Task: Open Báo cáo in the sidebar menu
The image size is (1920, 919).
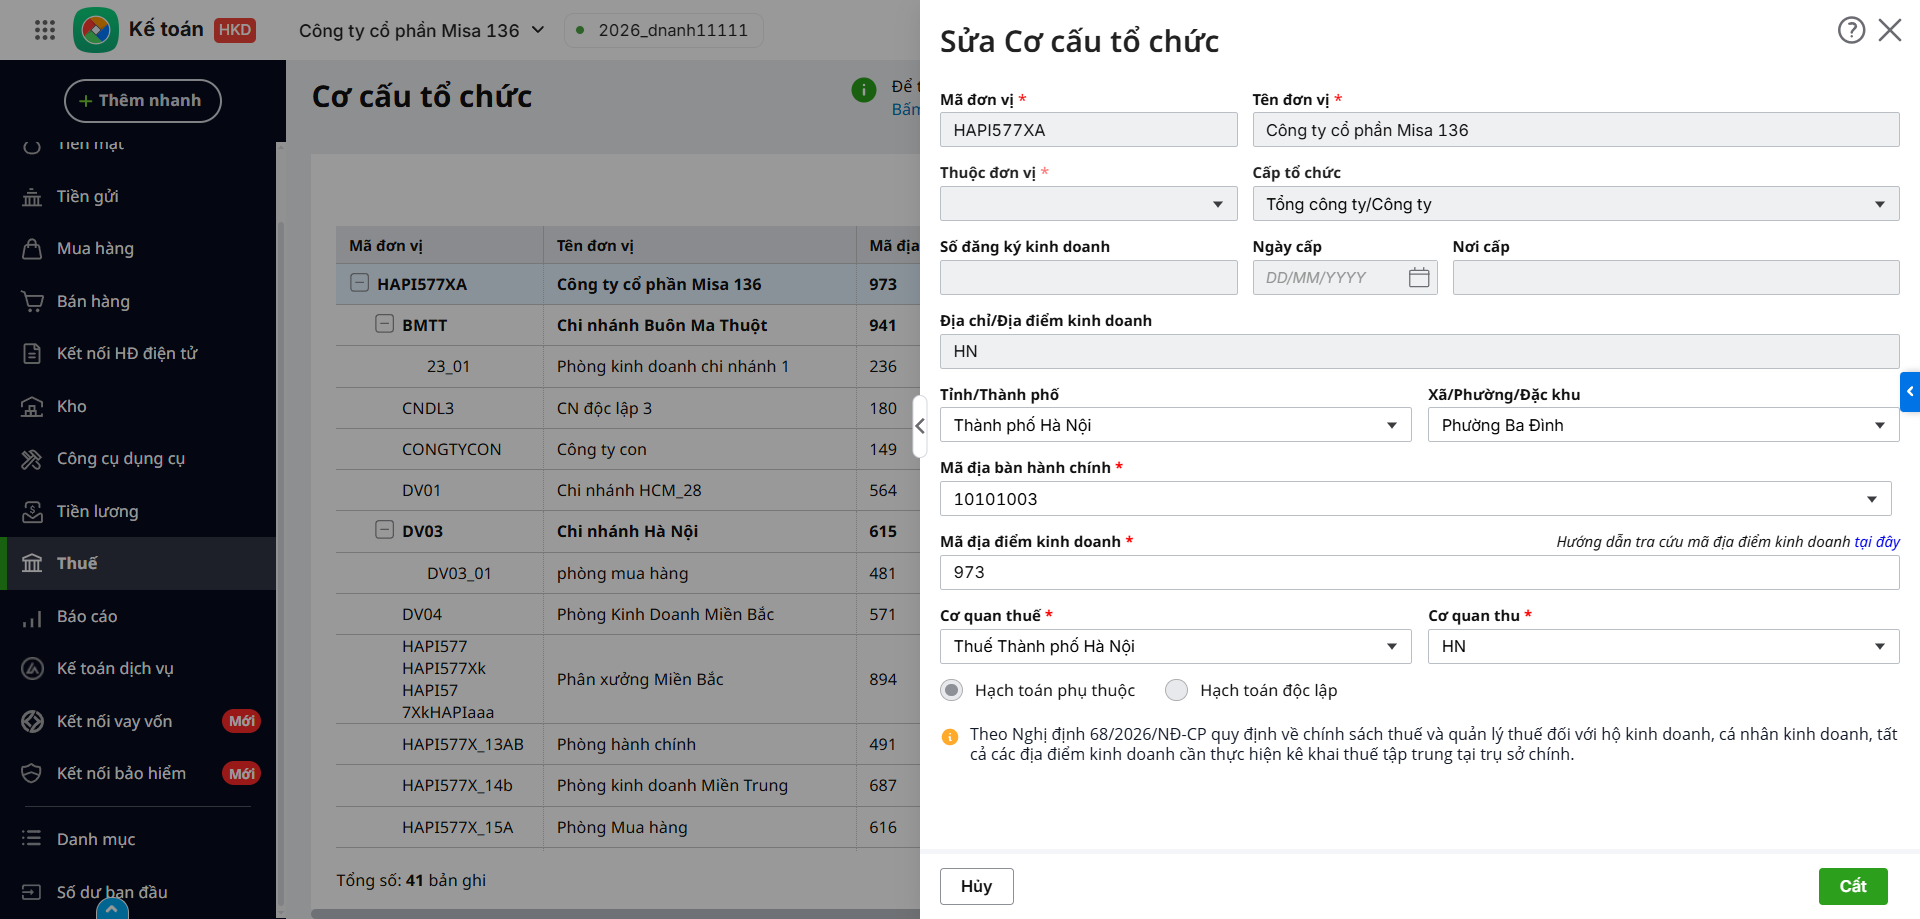Action: point(87,617)
